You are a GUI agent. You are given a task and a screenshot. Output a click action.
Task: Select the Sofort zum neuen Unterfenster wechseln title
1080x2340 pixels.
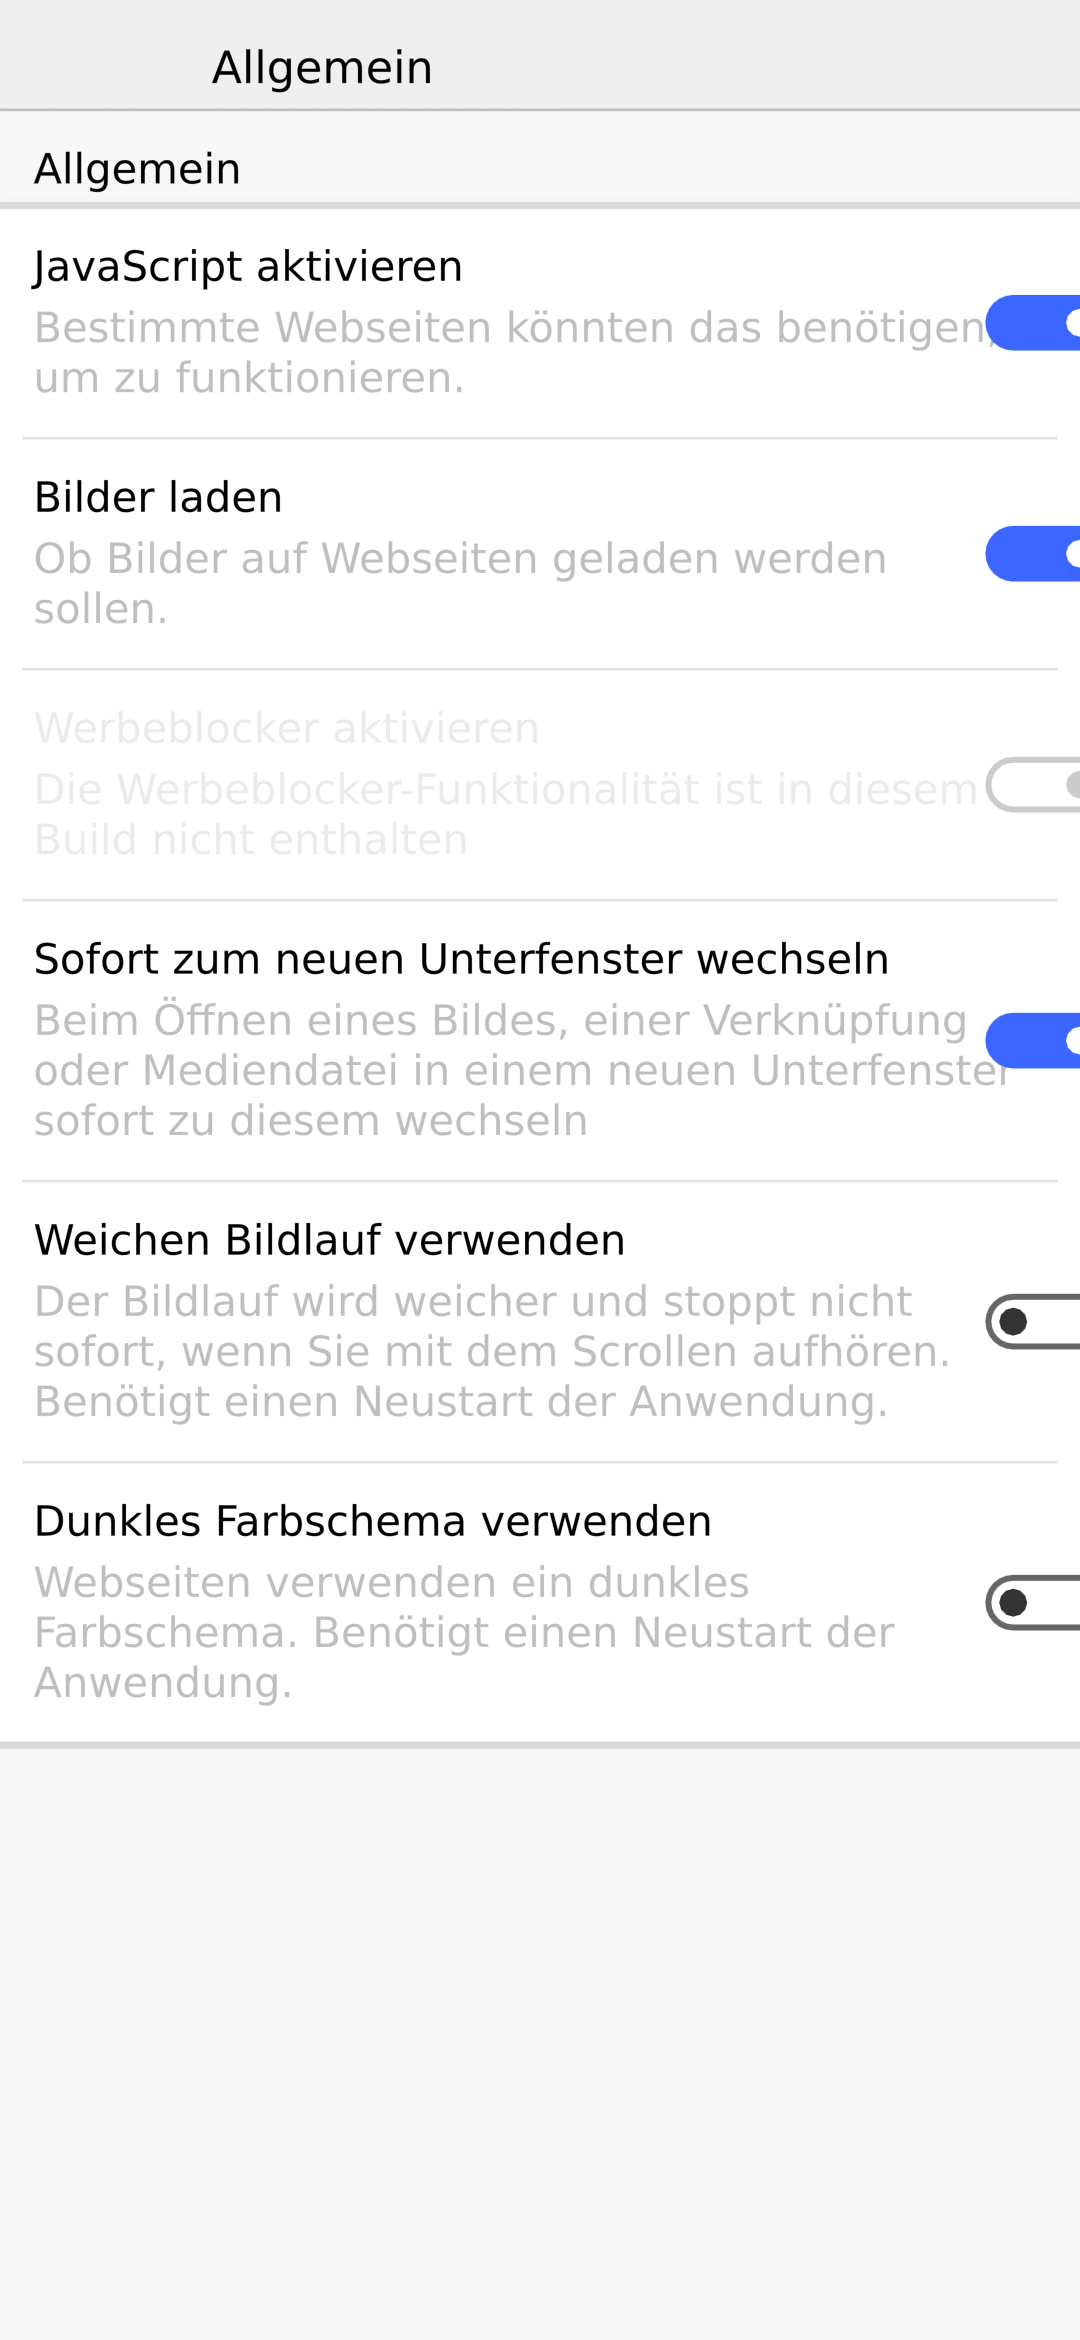461,959
